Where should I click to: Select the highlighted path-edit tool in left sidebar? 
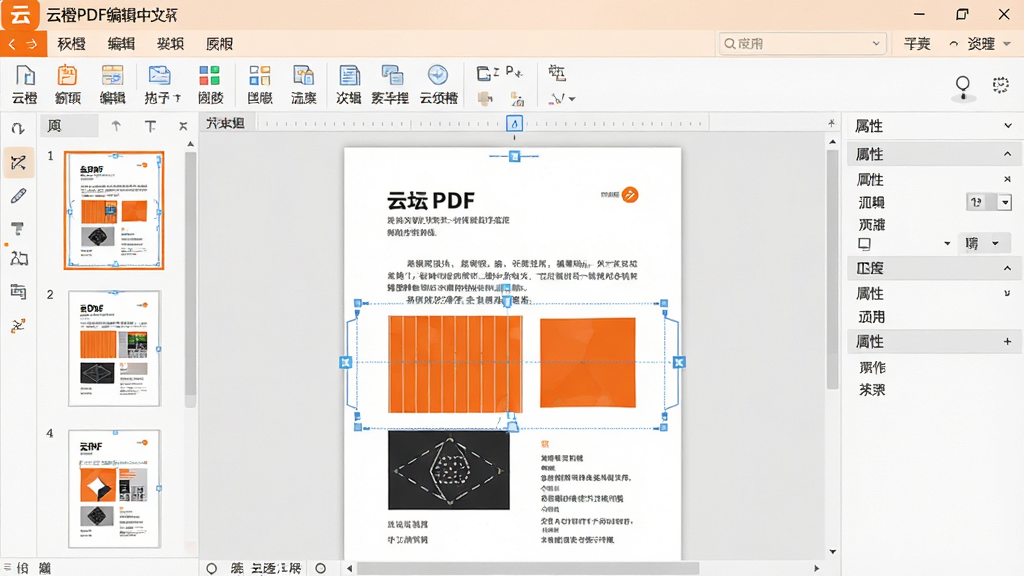18,163
